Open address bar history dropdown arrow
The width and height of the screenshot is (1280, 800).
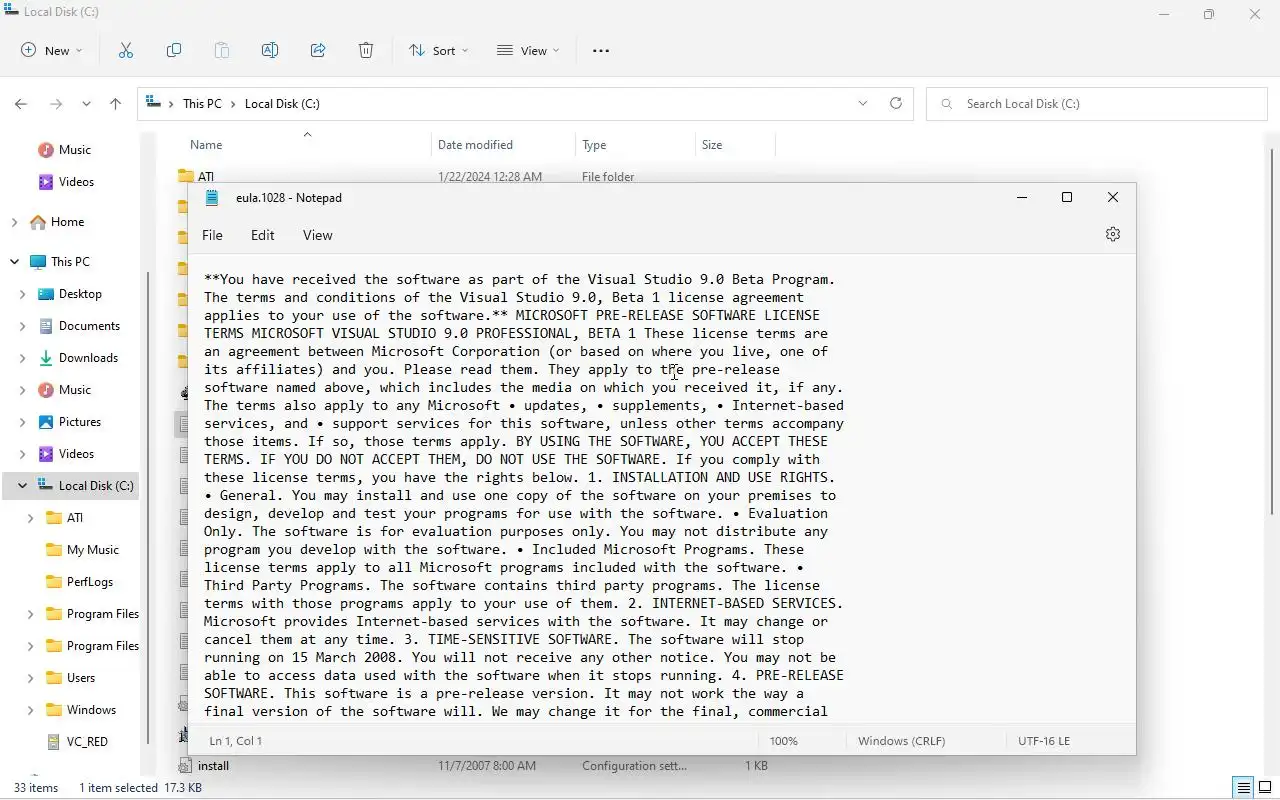[x=863, y=103]
